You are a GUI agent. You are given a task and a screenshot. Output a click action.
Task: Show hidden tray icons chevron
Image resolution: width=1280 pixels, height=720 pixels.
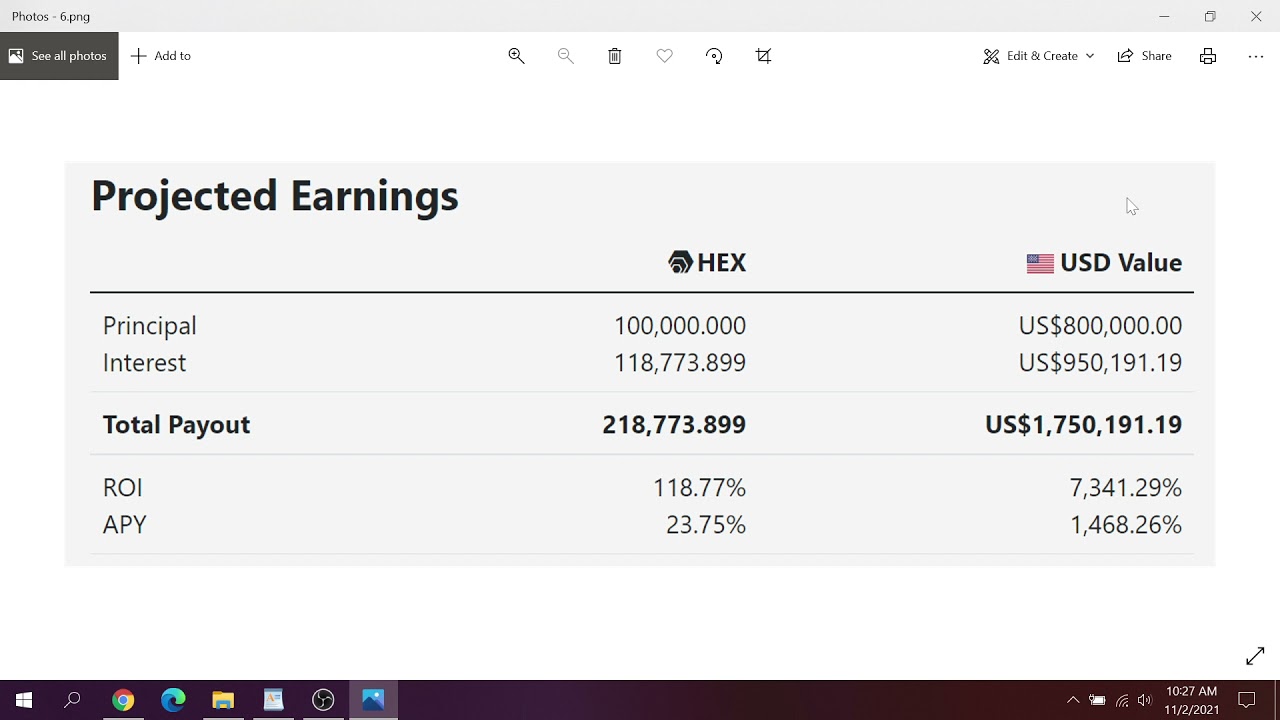coord(1073,700)
